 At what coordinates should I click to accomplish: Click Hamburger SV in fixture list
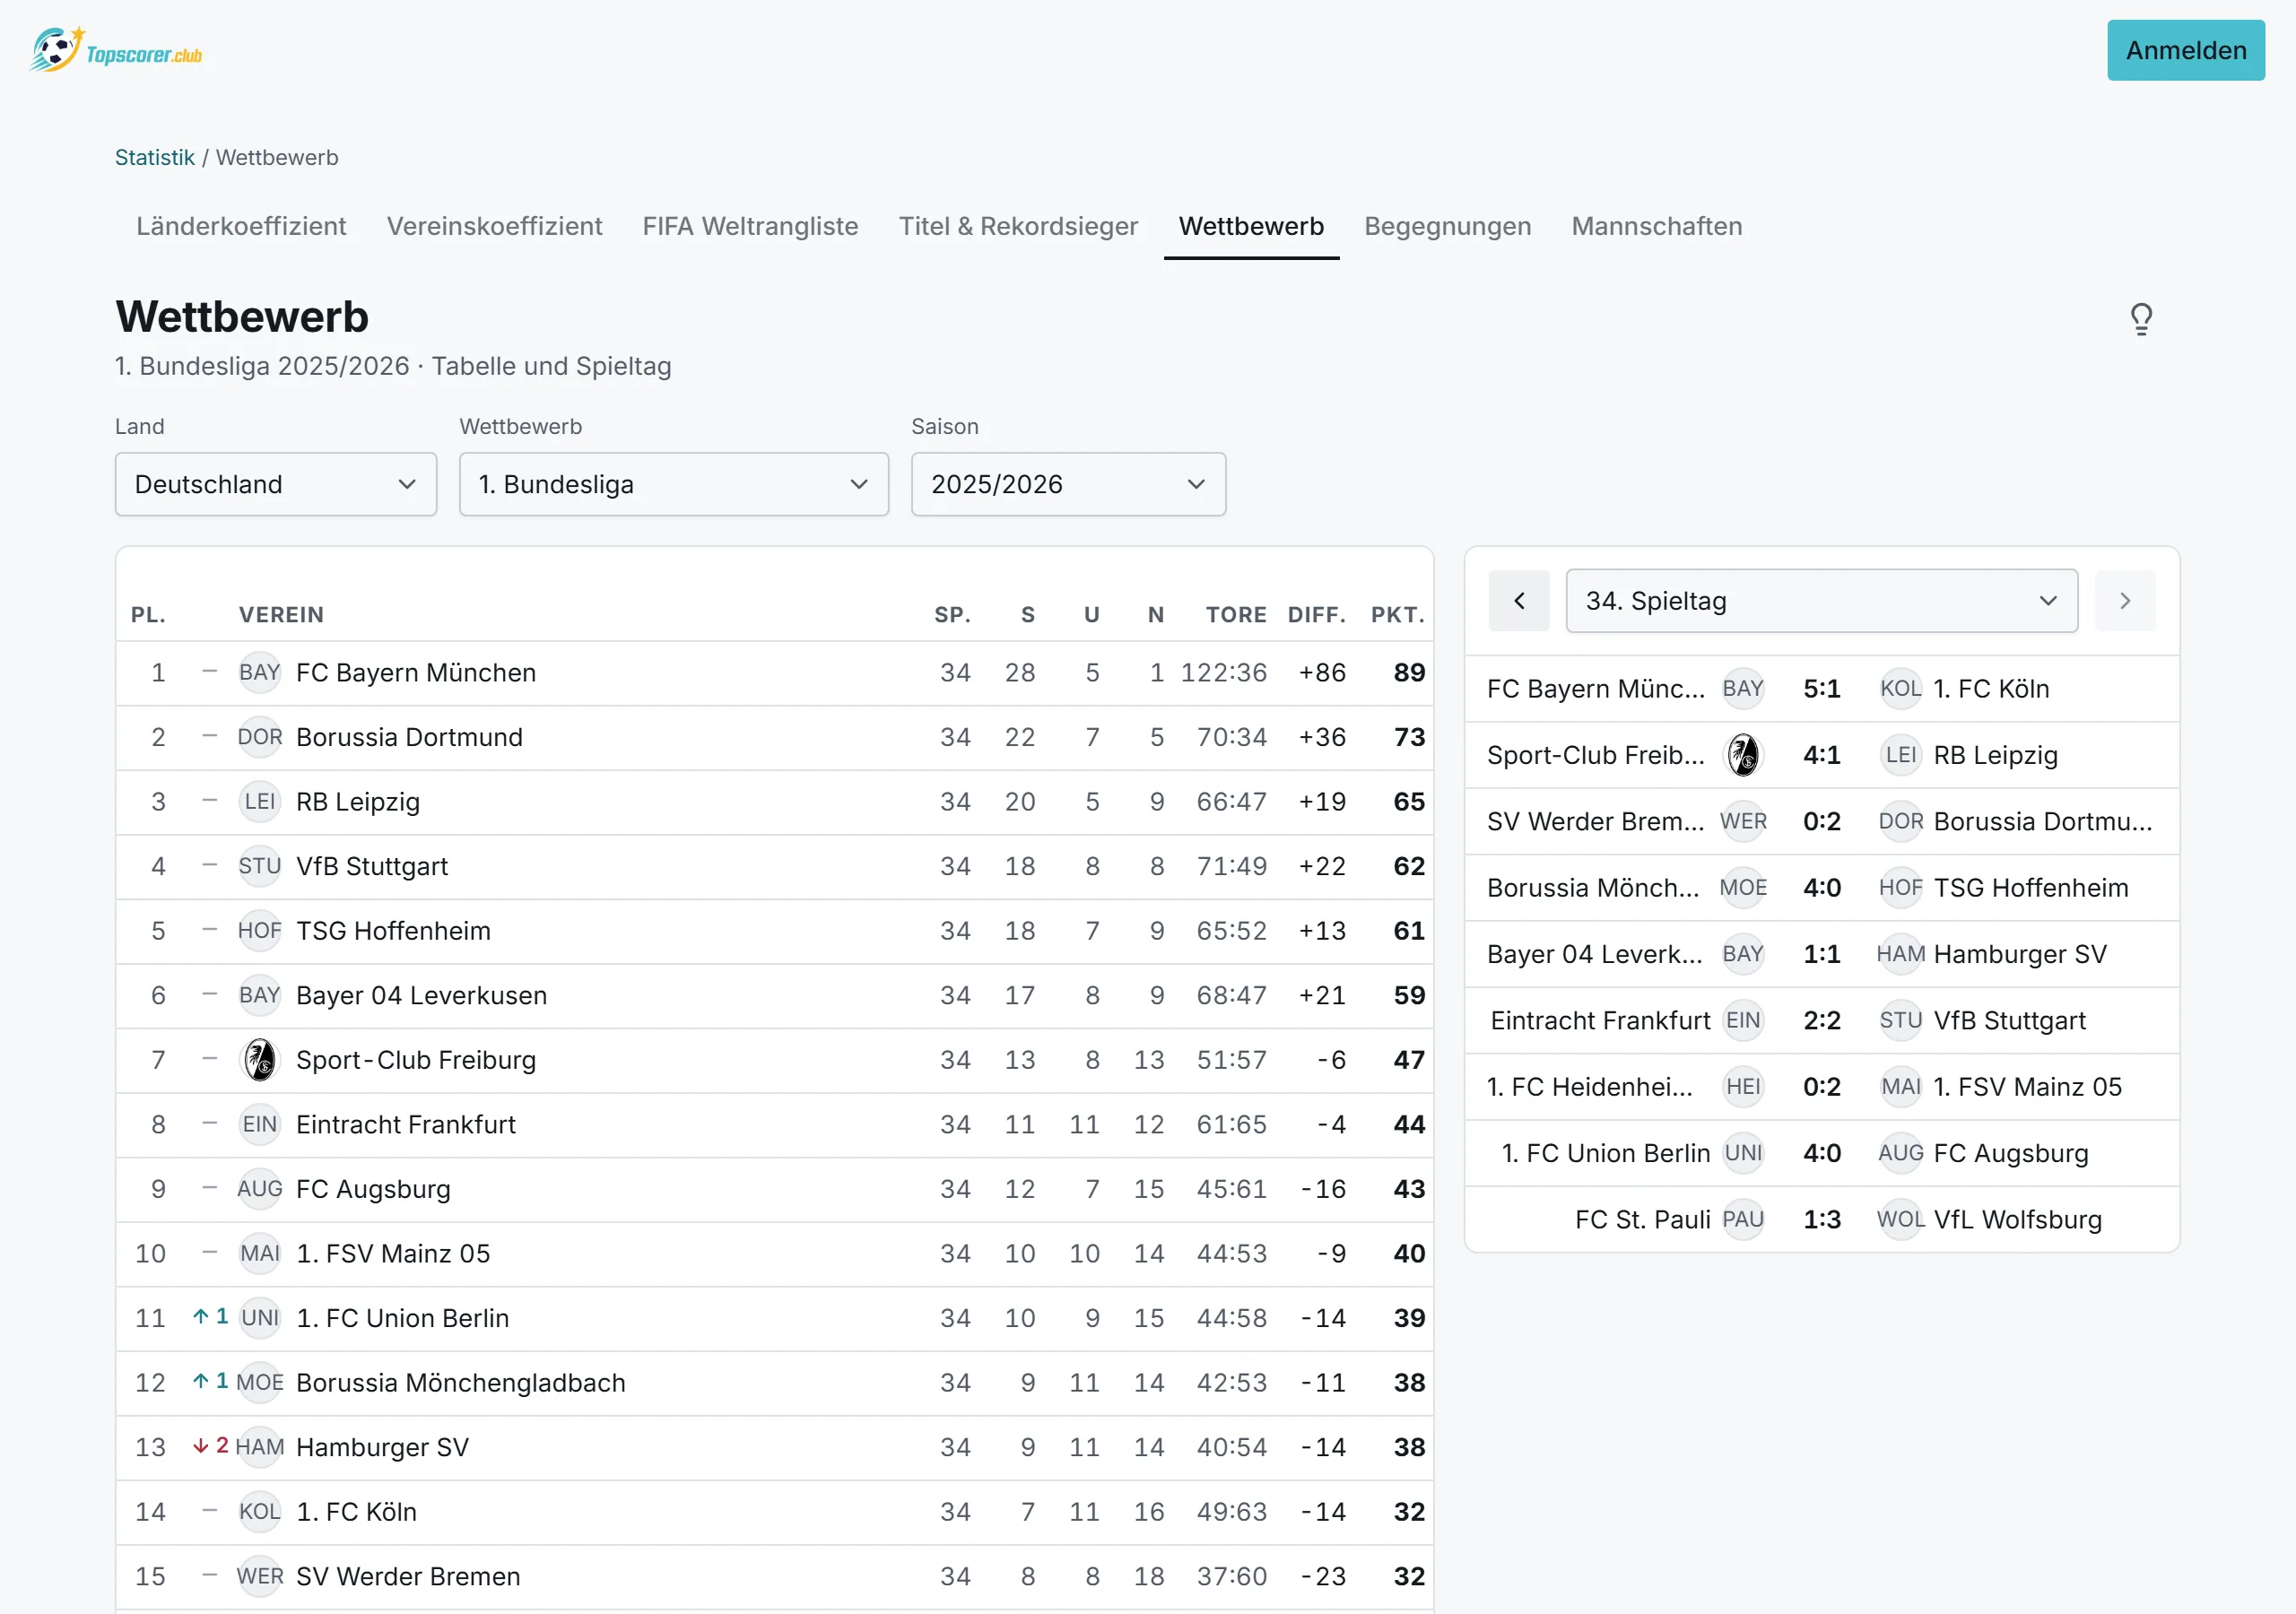point(2020,955)
